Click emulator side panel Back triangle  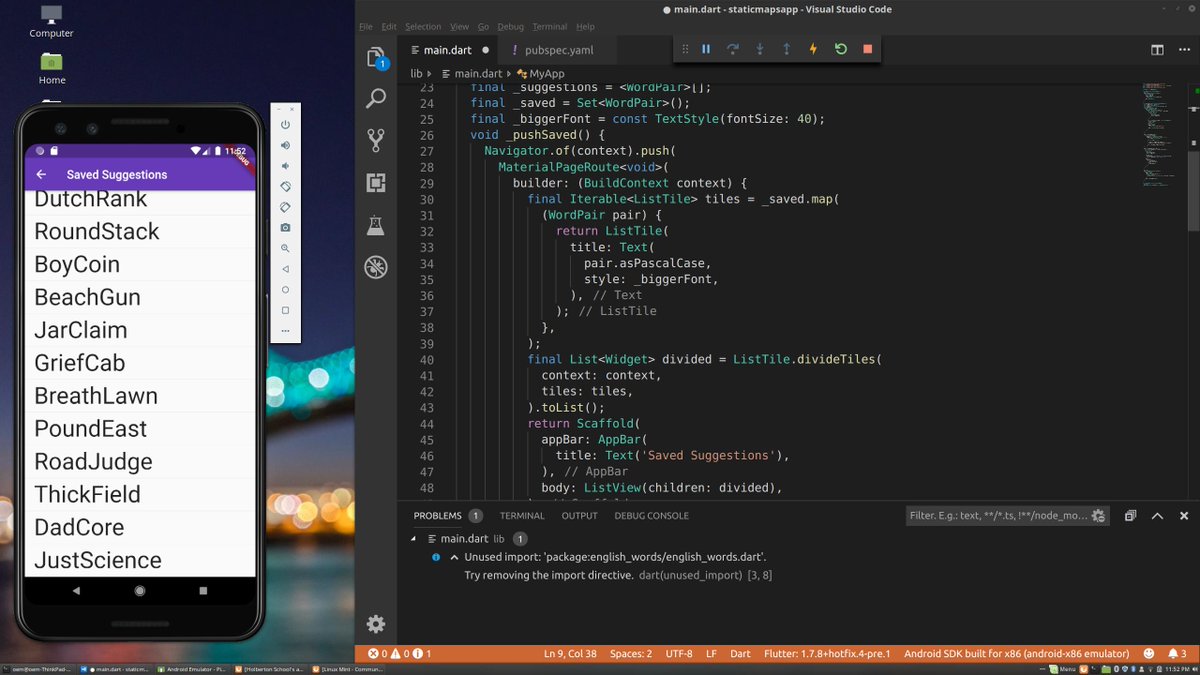[x=285, y=269]
